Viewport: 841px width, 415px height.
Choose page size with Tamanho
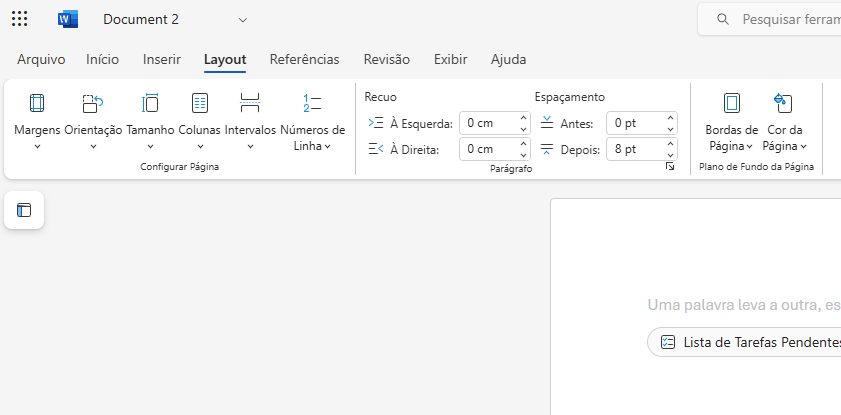click(150, 120)
